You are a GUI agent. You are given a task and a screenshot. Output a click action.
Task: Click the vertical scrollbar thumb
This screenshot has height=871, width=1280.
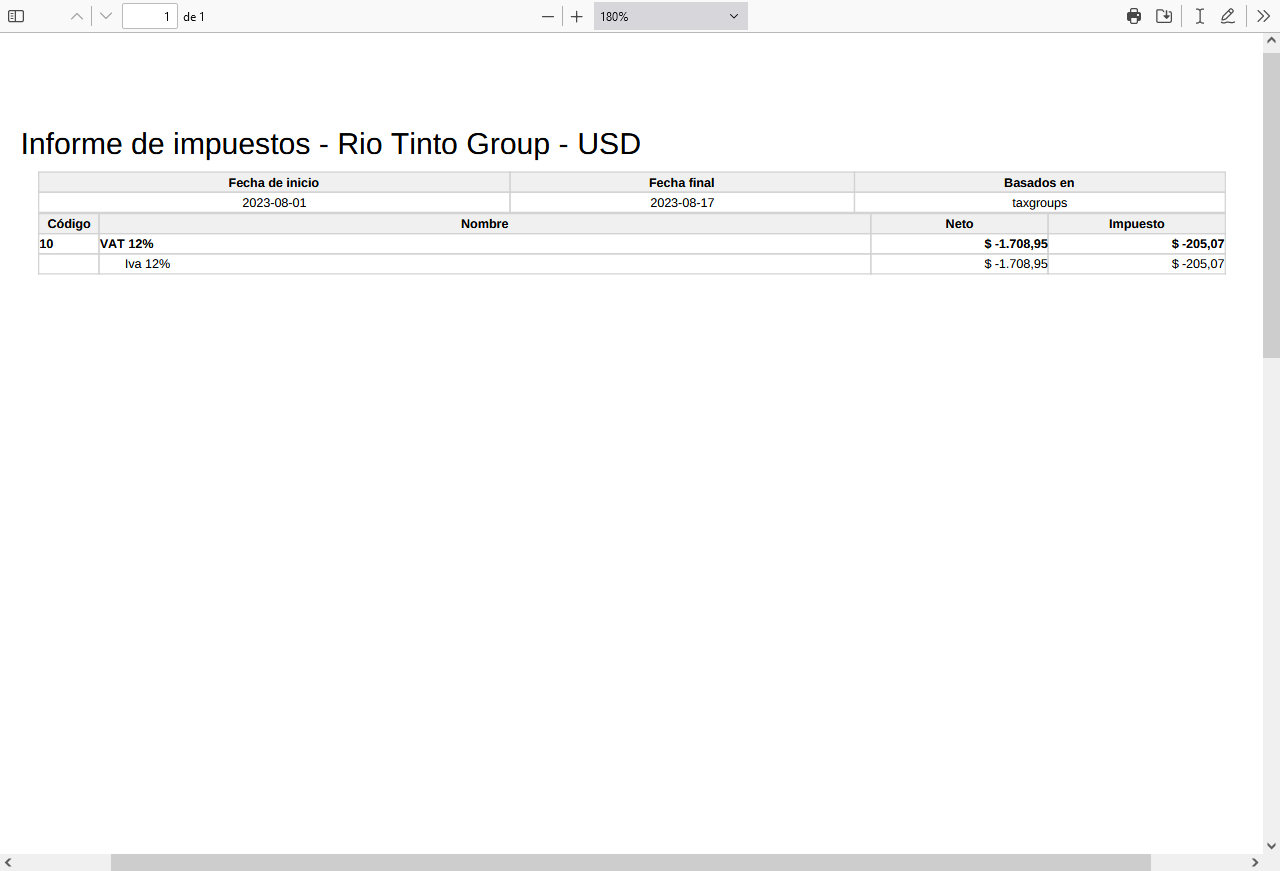click(1271, 203)
